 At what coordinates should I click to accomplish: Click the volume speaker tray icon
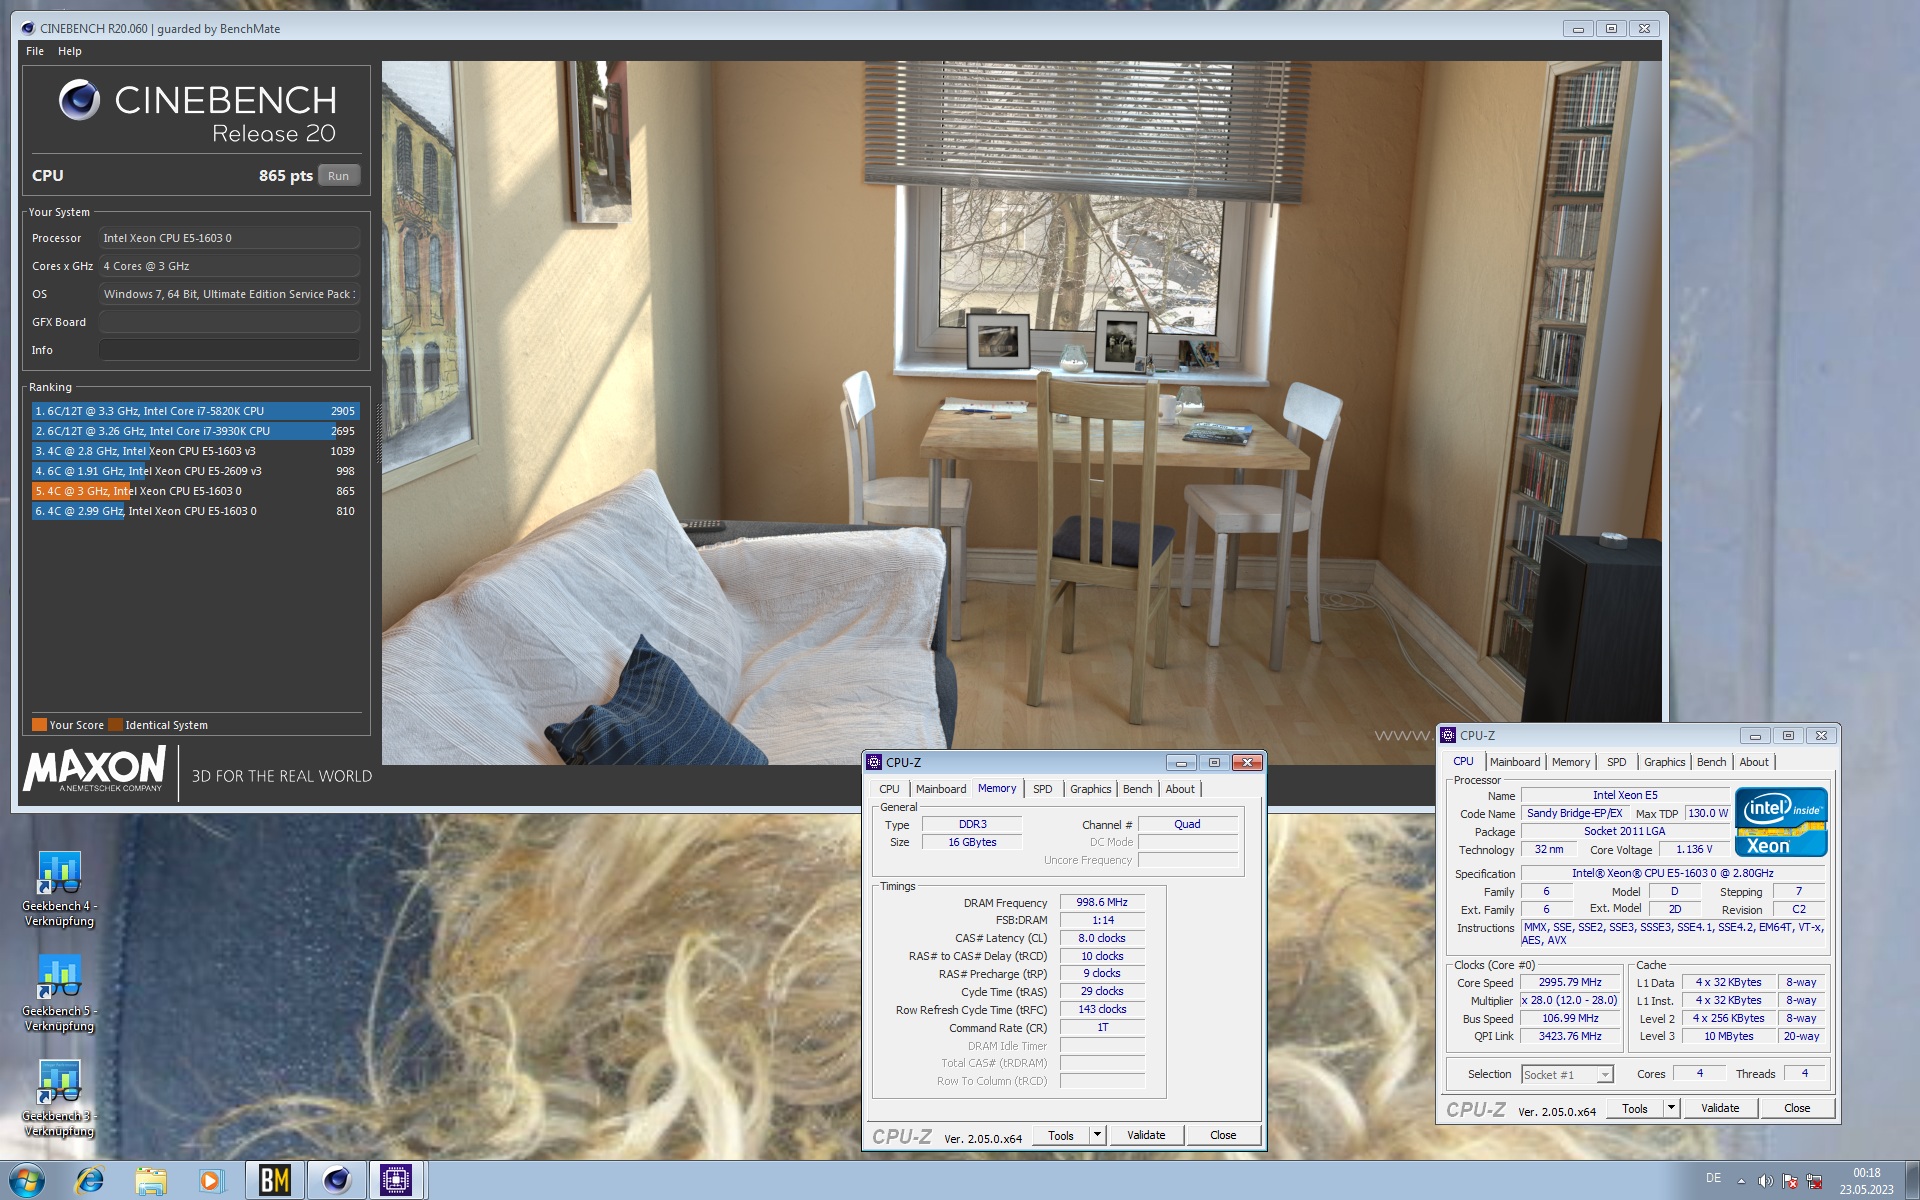[x=1765, y=1182]
